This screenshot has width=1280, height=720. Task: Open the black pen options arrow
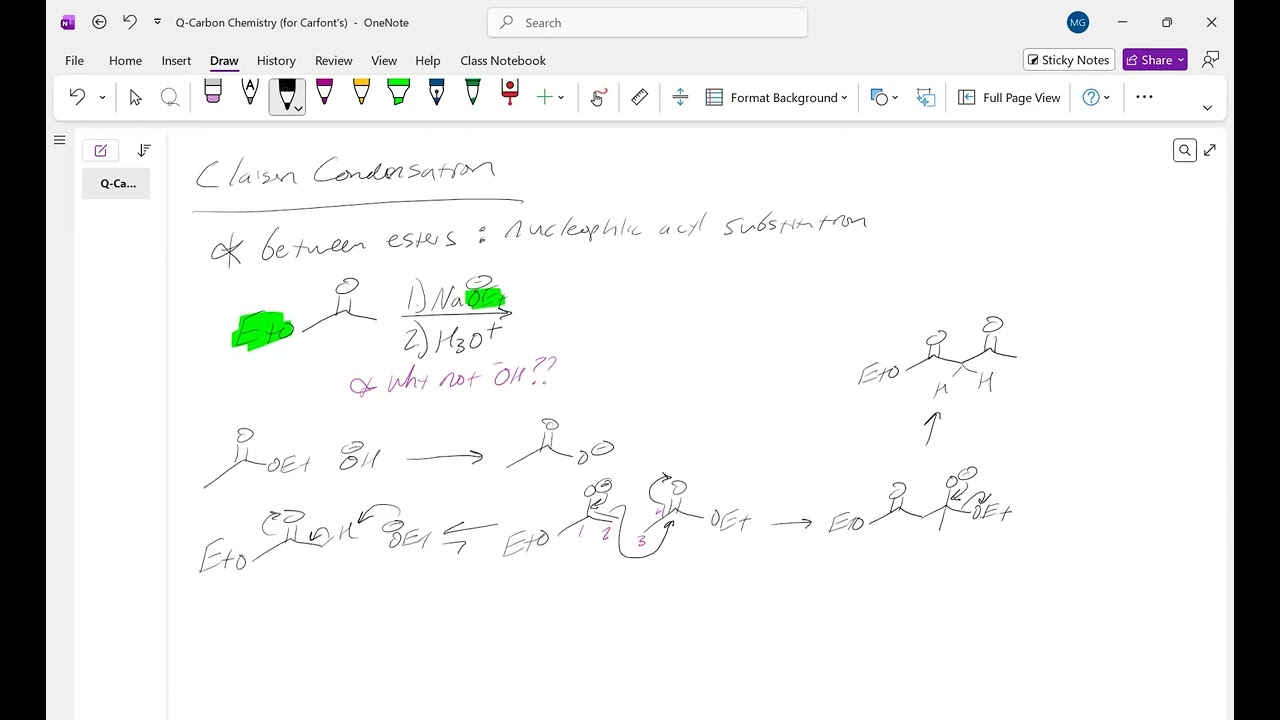(297, 109)
